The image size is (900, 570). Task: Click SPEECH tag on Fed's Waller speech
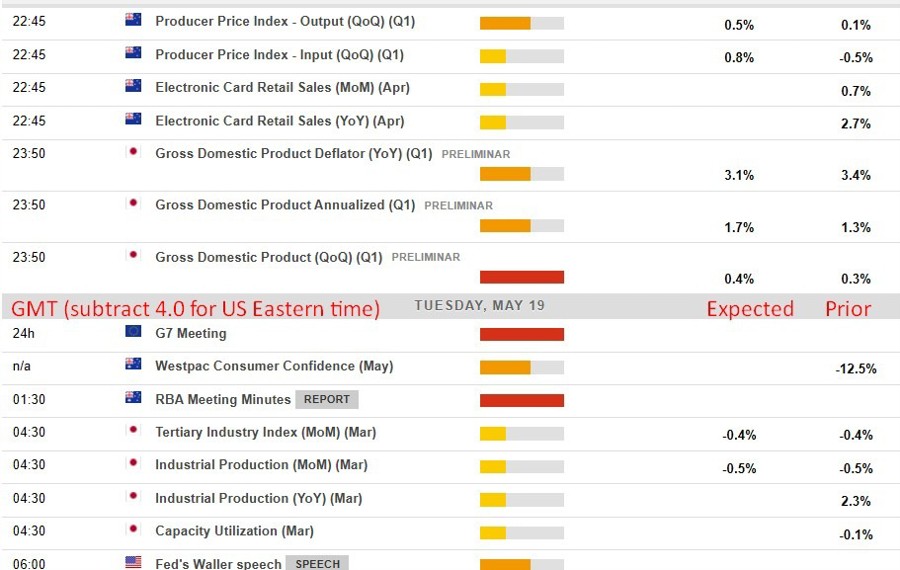point(317,563)
